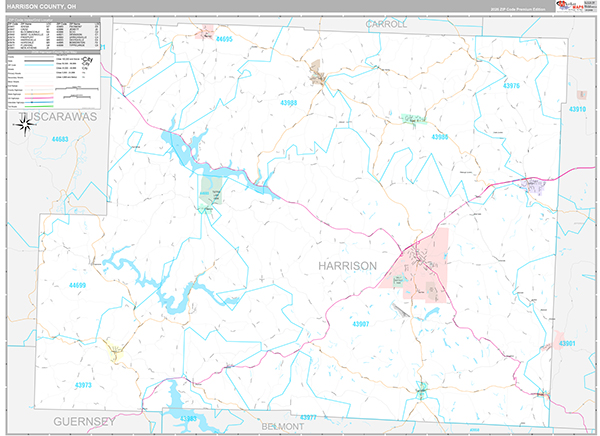The width and height of the screenshot is (600, 436).
Task: Click the largest City sample text in legend
Action: 88,59
